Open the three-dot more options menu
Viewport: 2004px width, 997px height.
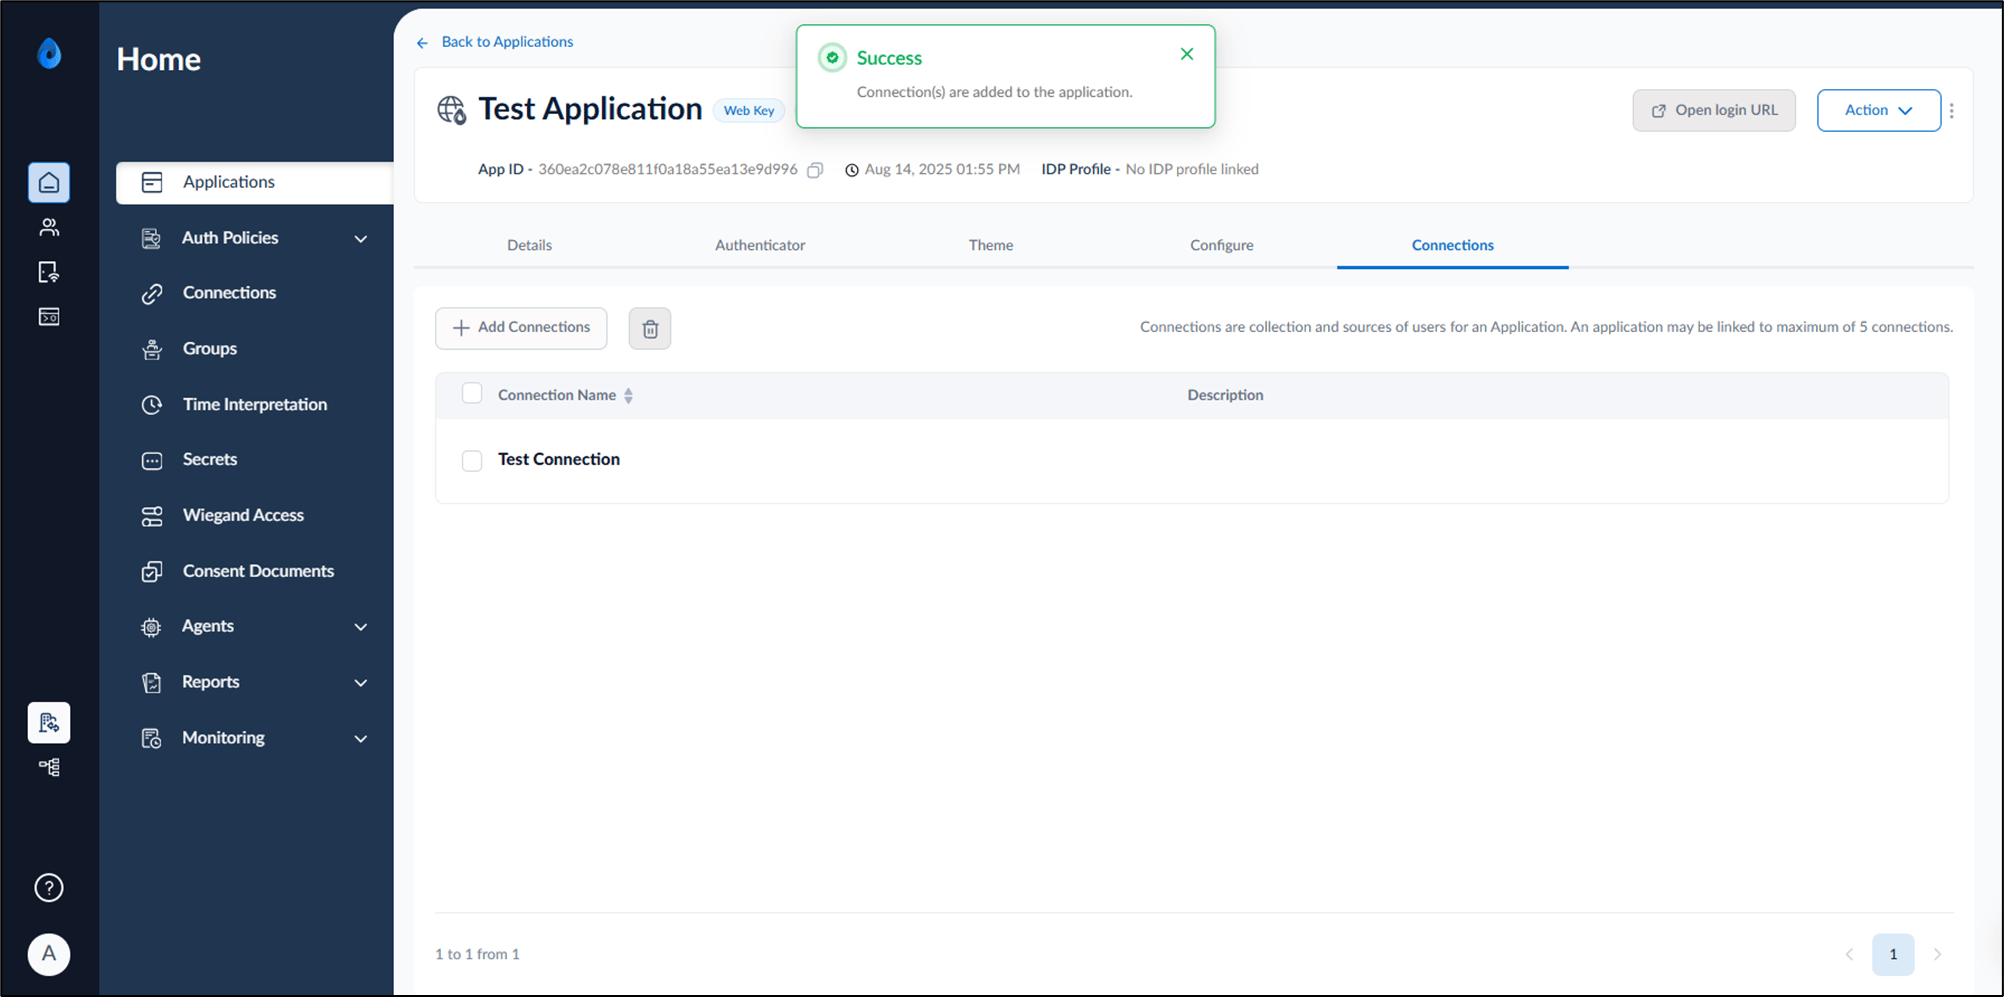[x=1952, y=111]
